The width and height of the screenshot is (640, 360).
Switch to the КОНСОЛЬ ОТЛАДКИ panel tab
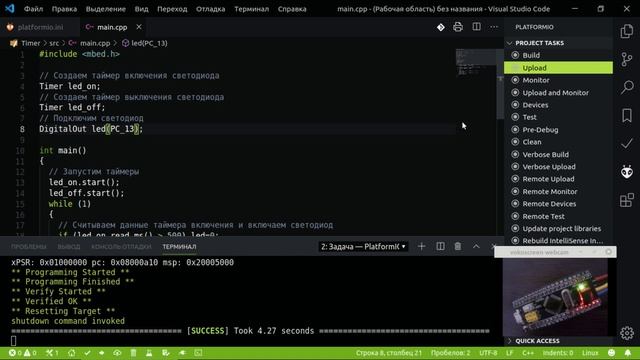point(121,247)
